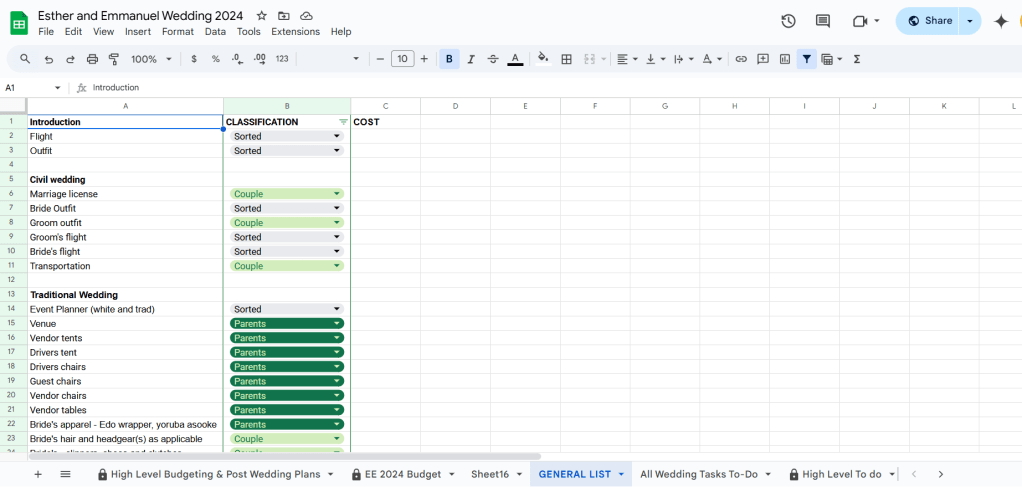Click the add new sheet plus button
1022x487 pixels.
click(x=38, y=474)
